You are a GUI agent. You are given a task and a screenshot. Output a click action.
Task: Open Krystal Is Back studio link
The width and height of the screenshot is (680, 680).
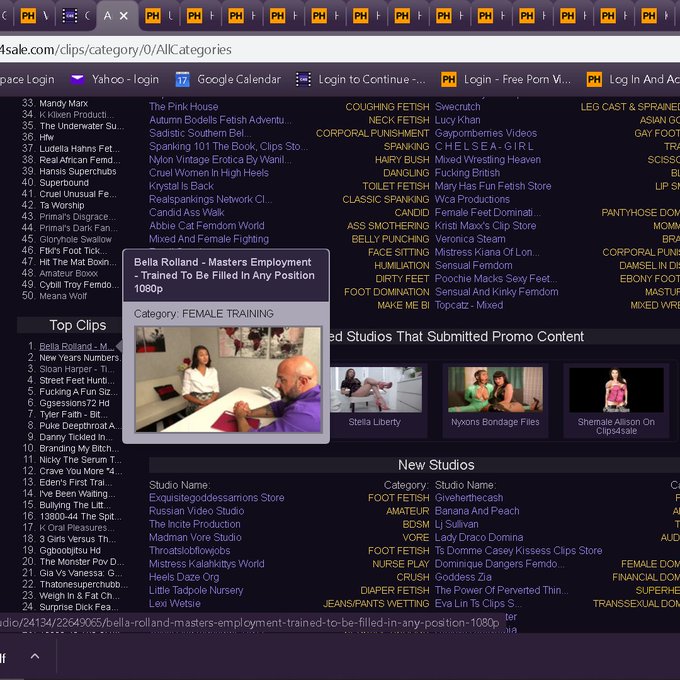tap(181, 186)
